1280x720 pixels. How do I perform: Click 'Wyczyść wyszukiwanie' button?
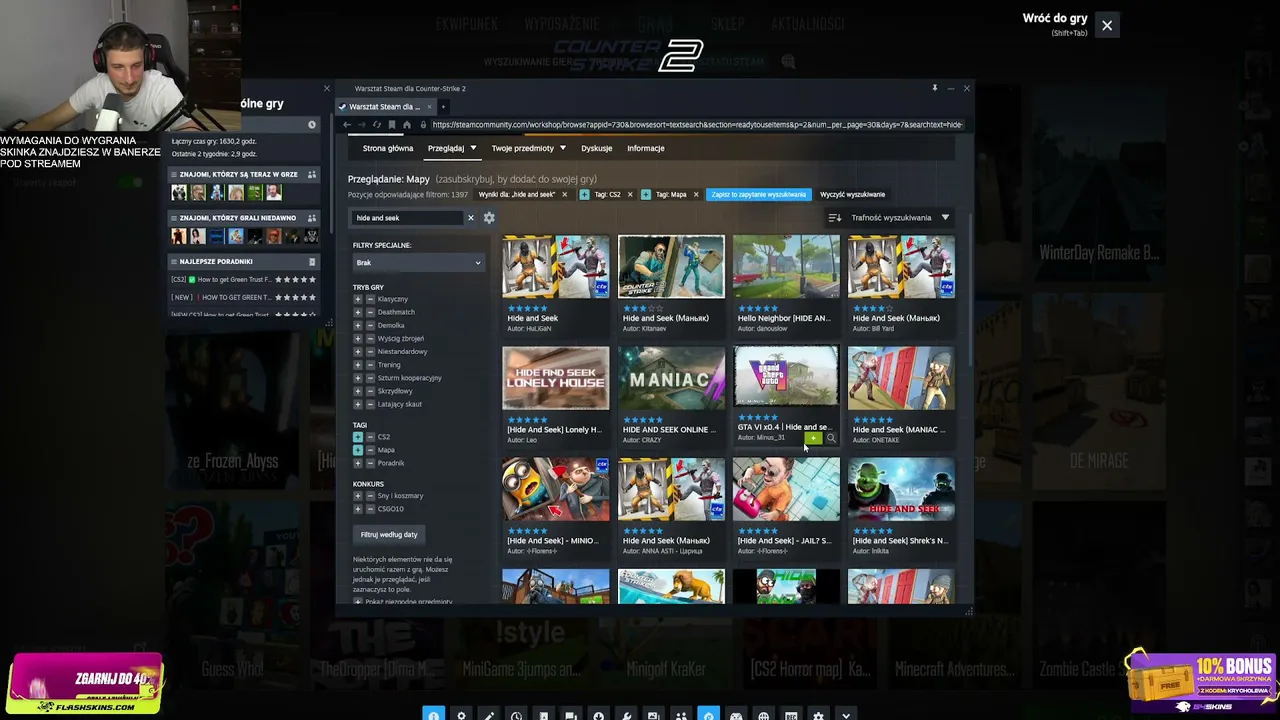click(852, 195)
